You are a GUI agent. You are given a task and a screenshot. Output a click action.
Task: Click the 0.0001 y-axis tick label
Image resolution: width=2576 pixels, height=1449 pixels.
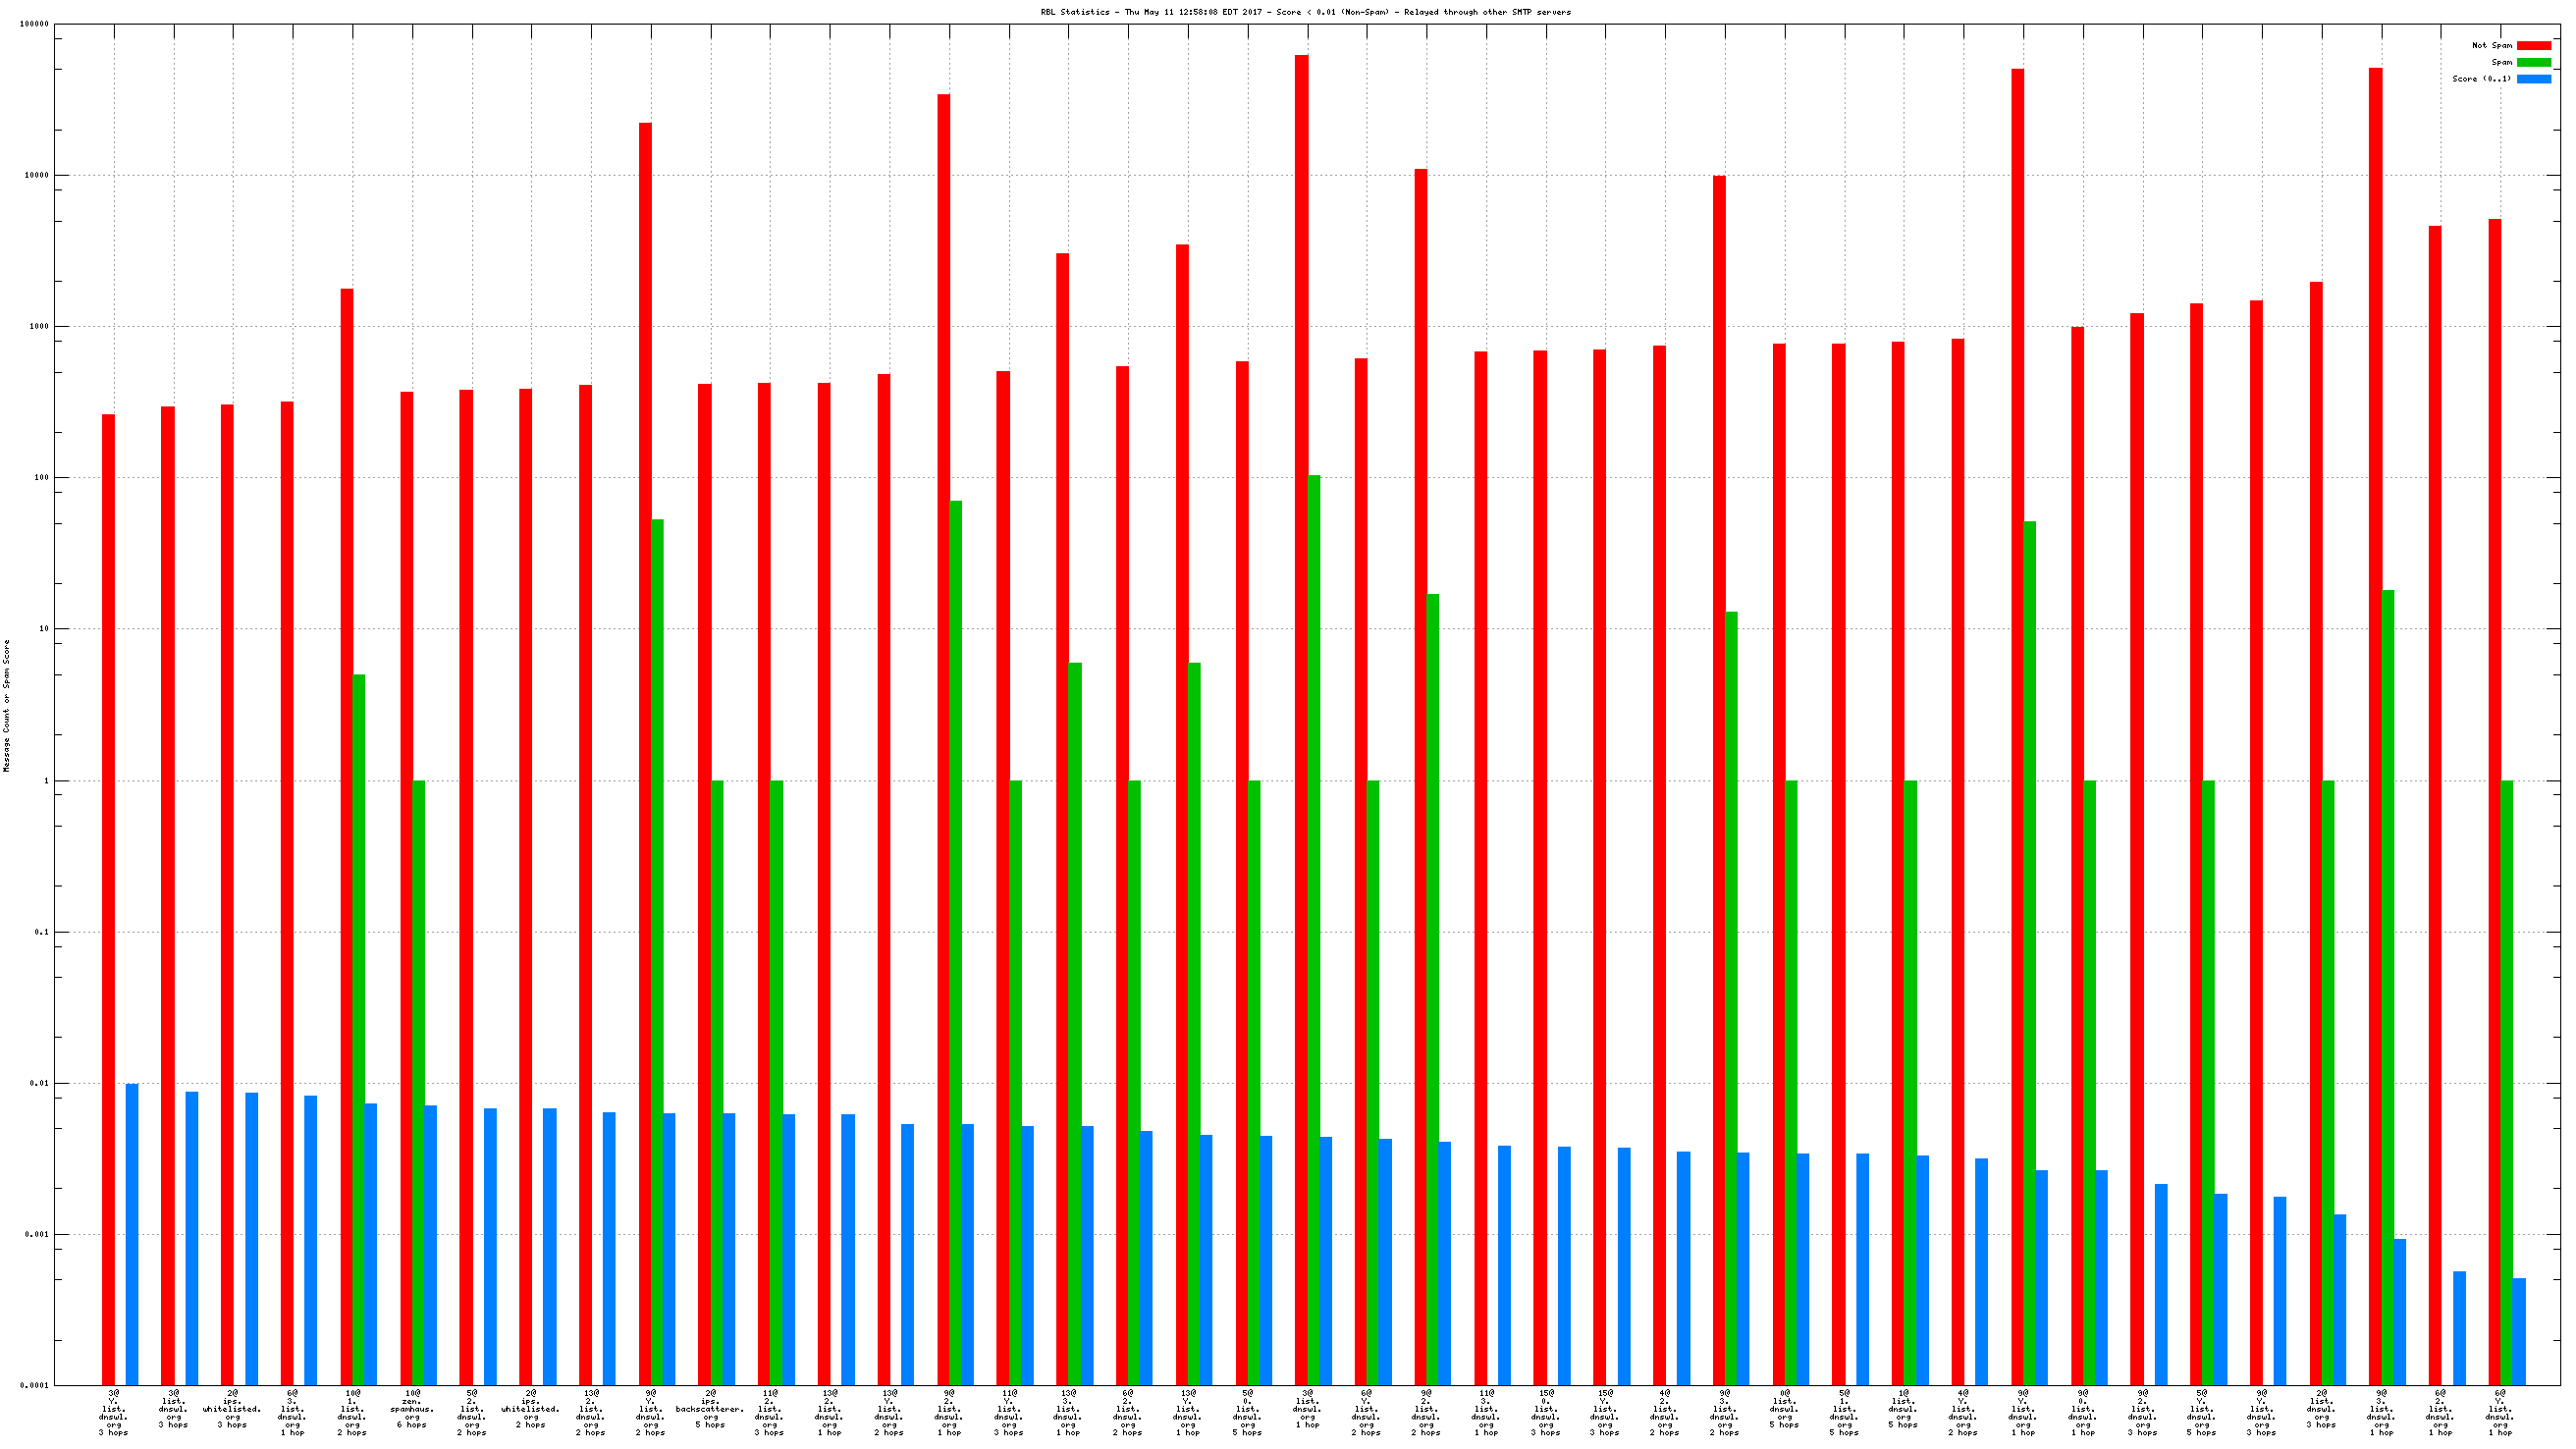(33, 1385)
